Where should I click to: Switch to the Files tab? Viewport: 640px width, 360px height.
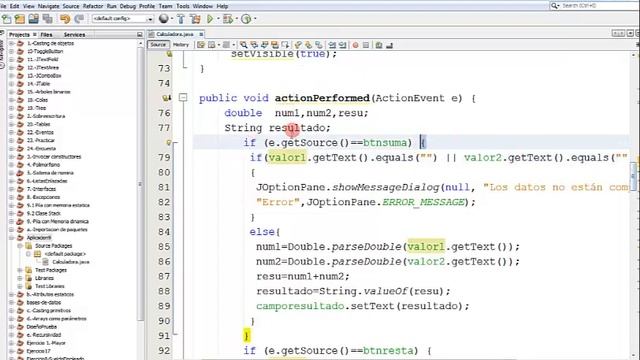coord(46,35)
